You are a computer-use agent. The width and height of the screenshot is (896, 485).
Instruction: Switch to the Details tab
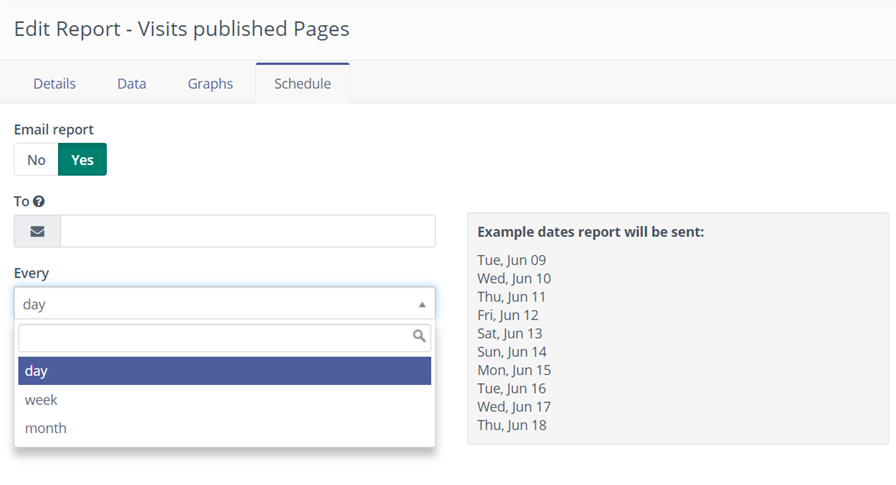click(x=54, y=83)
